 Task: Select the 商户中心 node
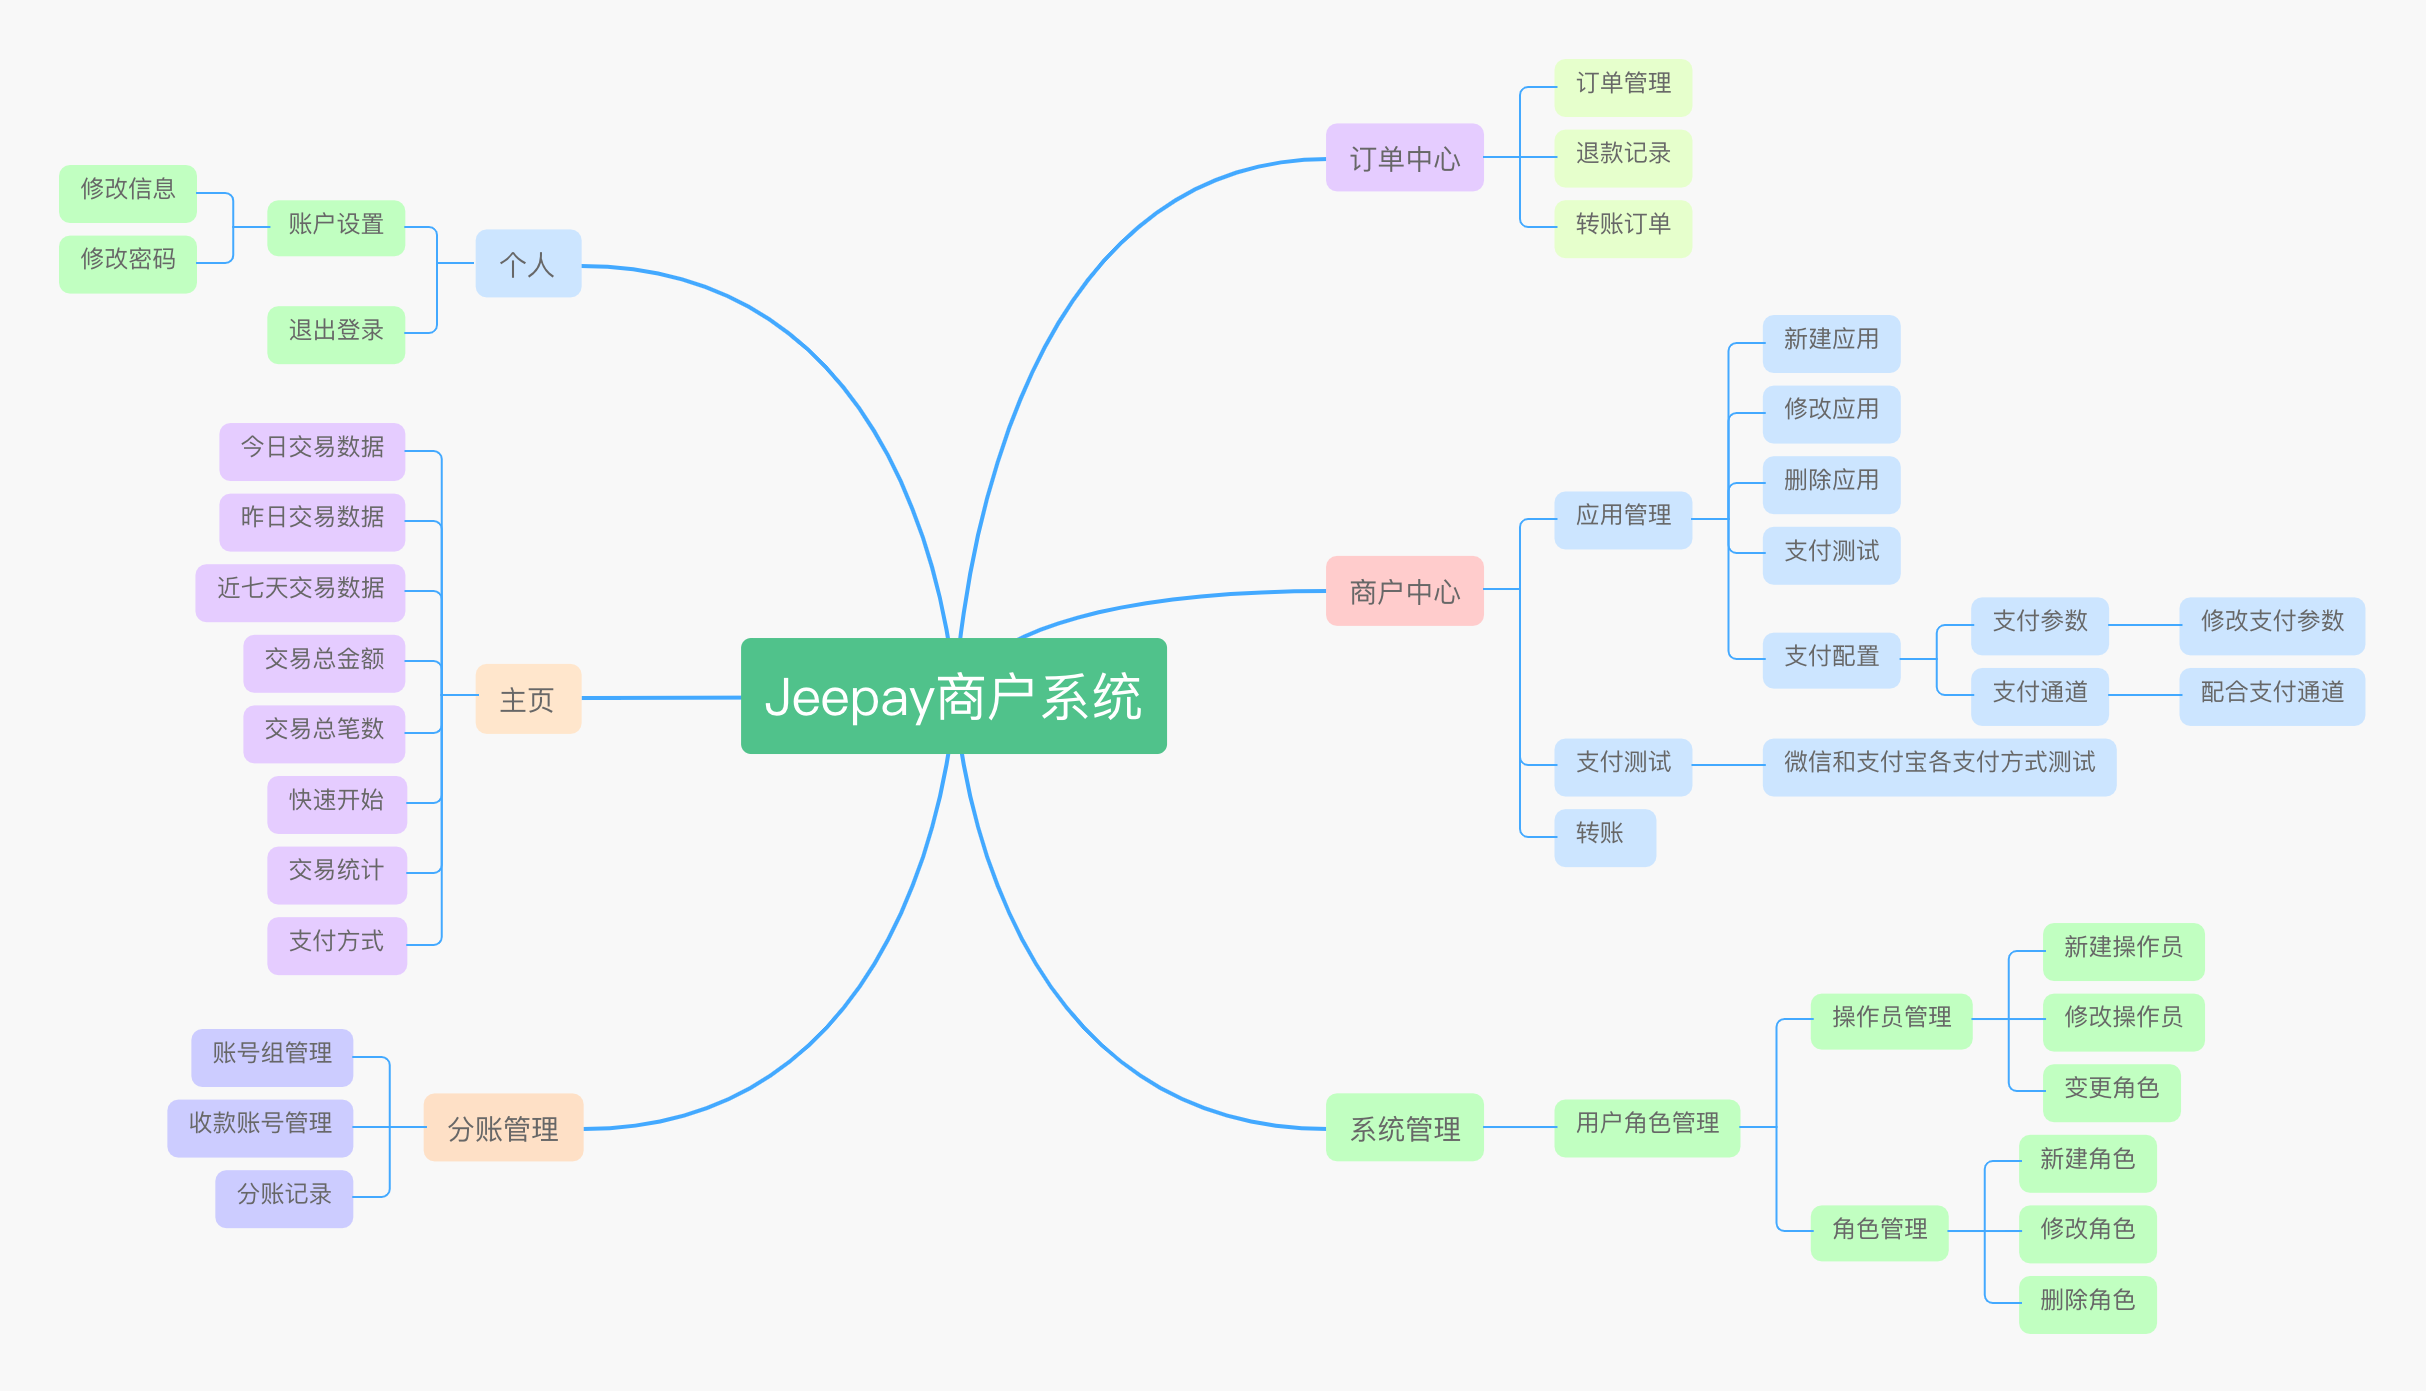coord(1404,591)
